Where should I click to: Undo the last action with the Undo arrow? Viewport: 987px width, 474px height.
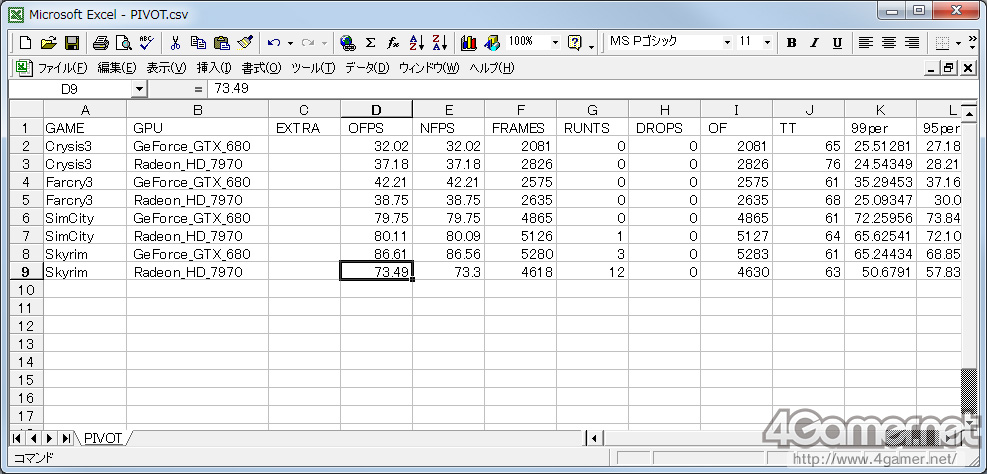(x=274, y=43)
